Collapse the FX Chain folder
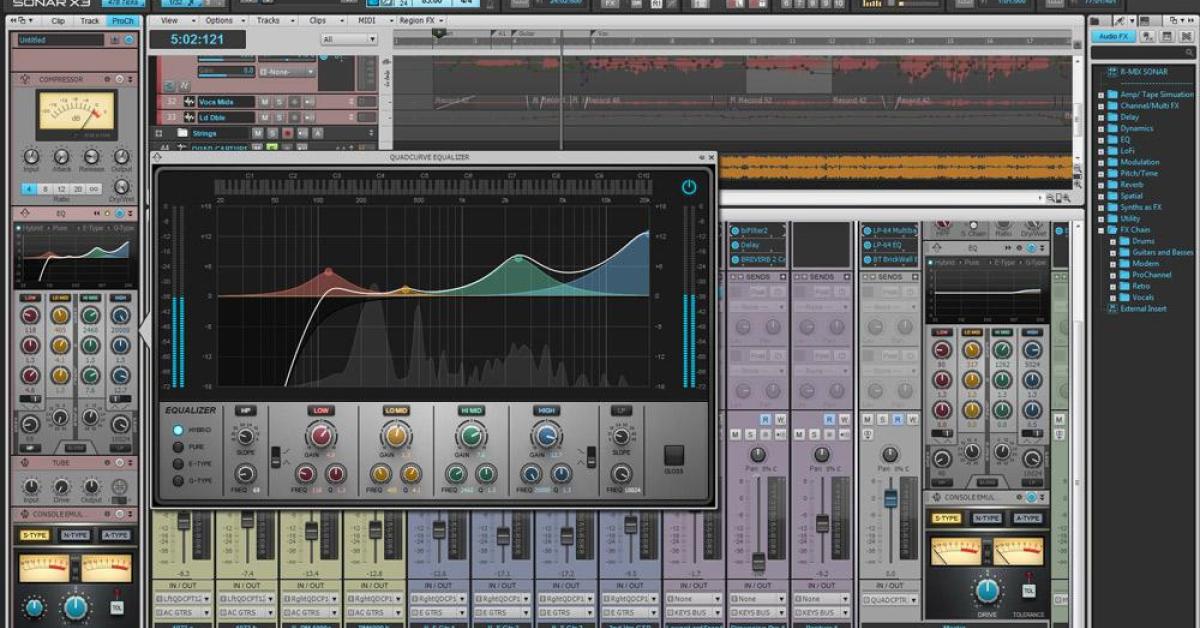The height and width of the screenshot is (628, 1200). (x=1101, y=230)
